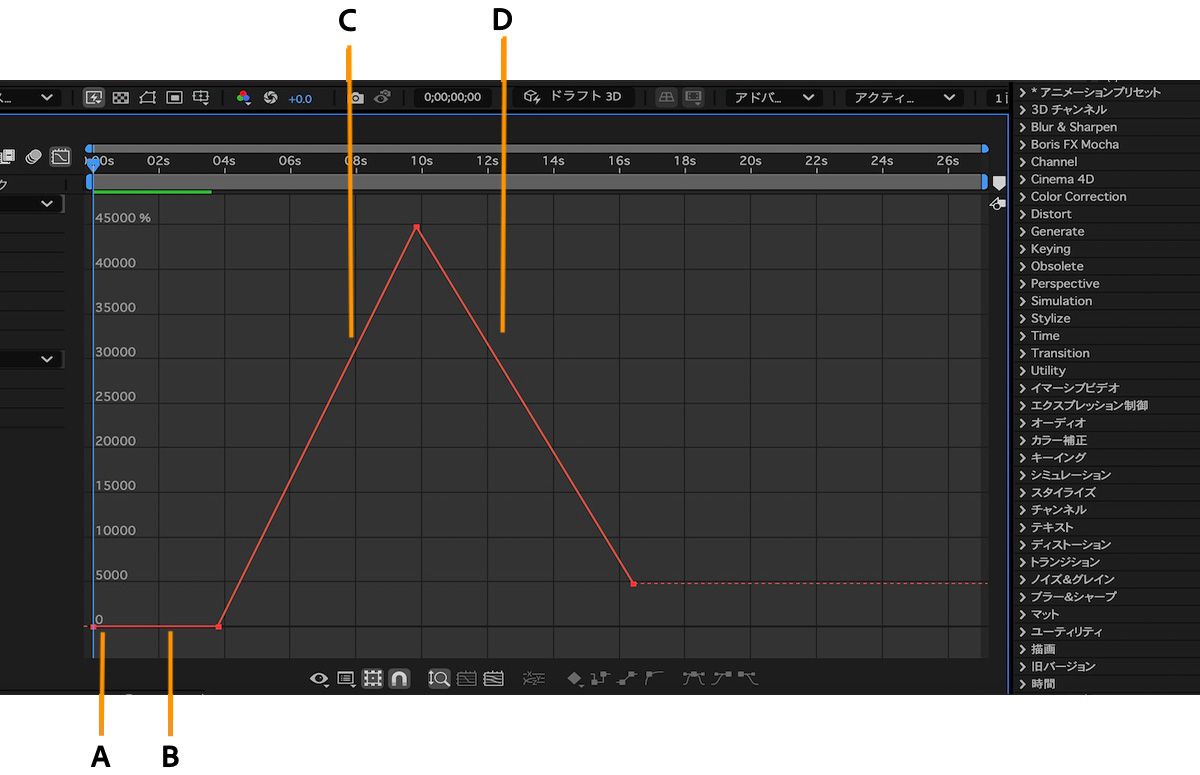1200x775 pixels.
Task: Convert selected keyframes to Auto Bezier icon
Action: click(655, 679)
